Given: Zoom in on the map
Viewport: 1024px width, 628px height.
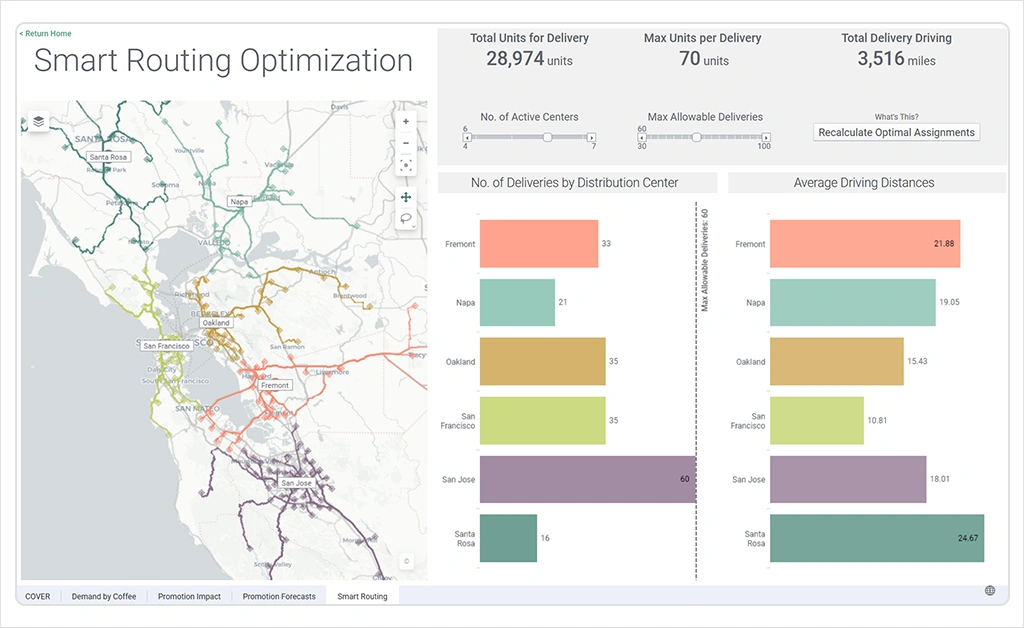Looking at the screenshot, I should pos(405,121).
